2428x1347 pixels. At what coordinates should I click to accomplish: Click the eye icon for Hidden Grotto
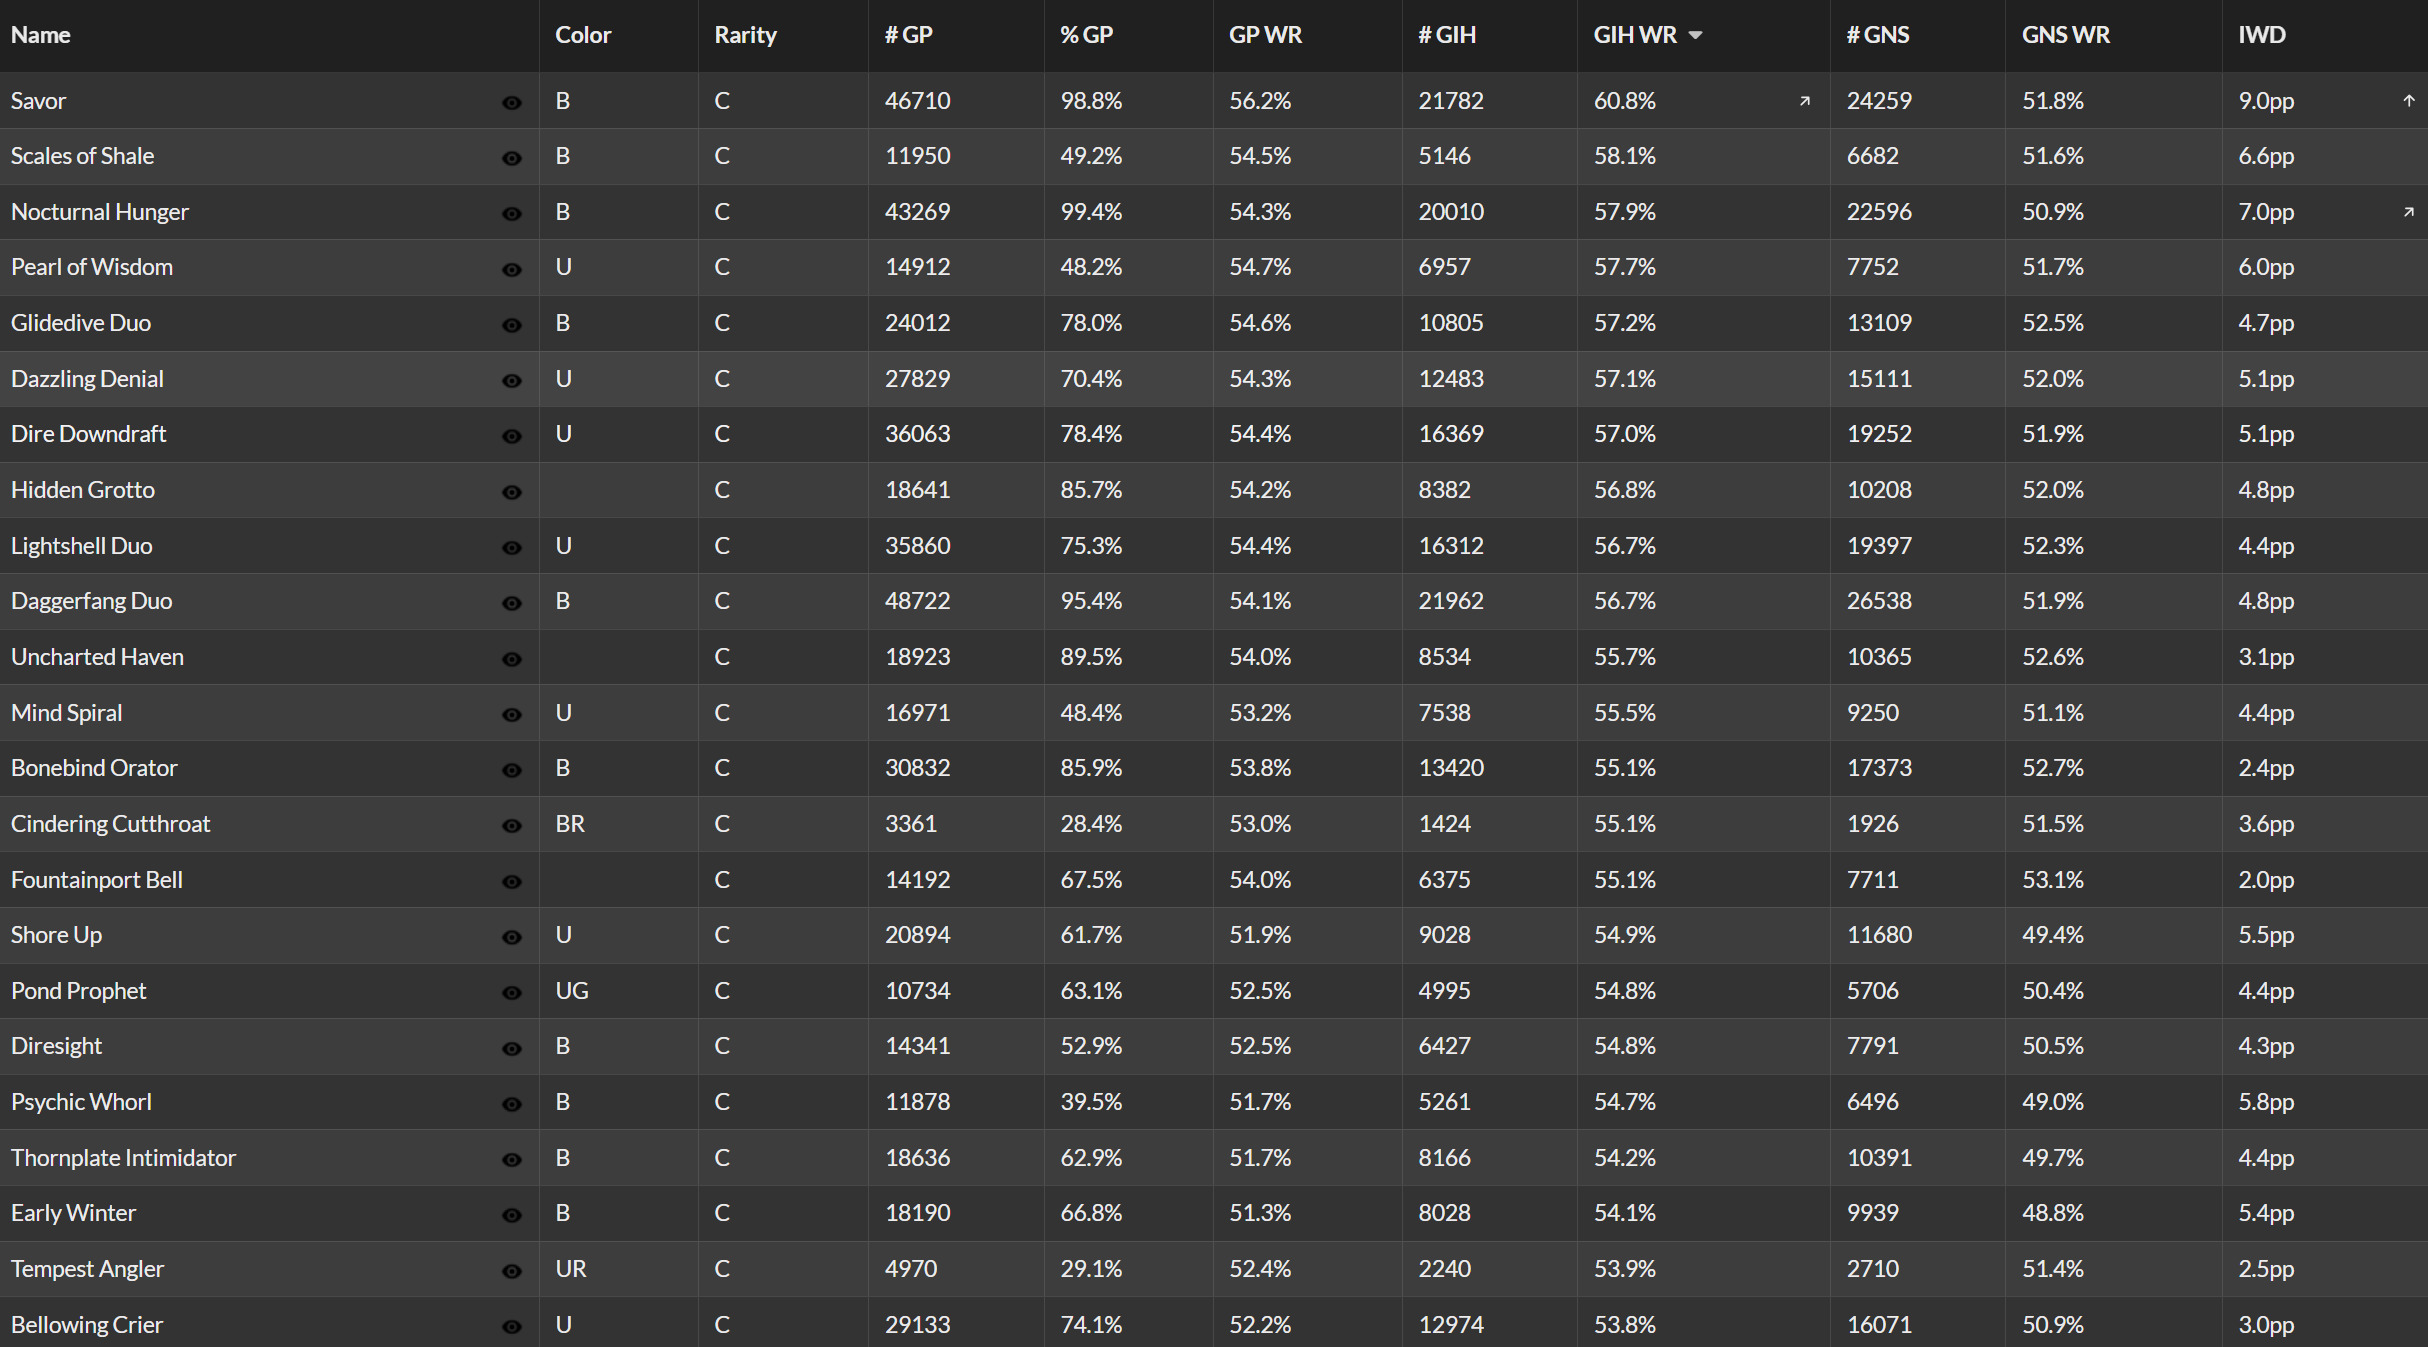pos(511,492)
